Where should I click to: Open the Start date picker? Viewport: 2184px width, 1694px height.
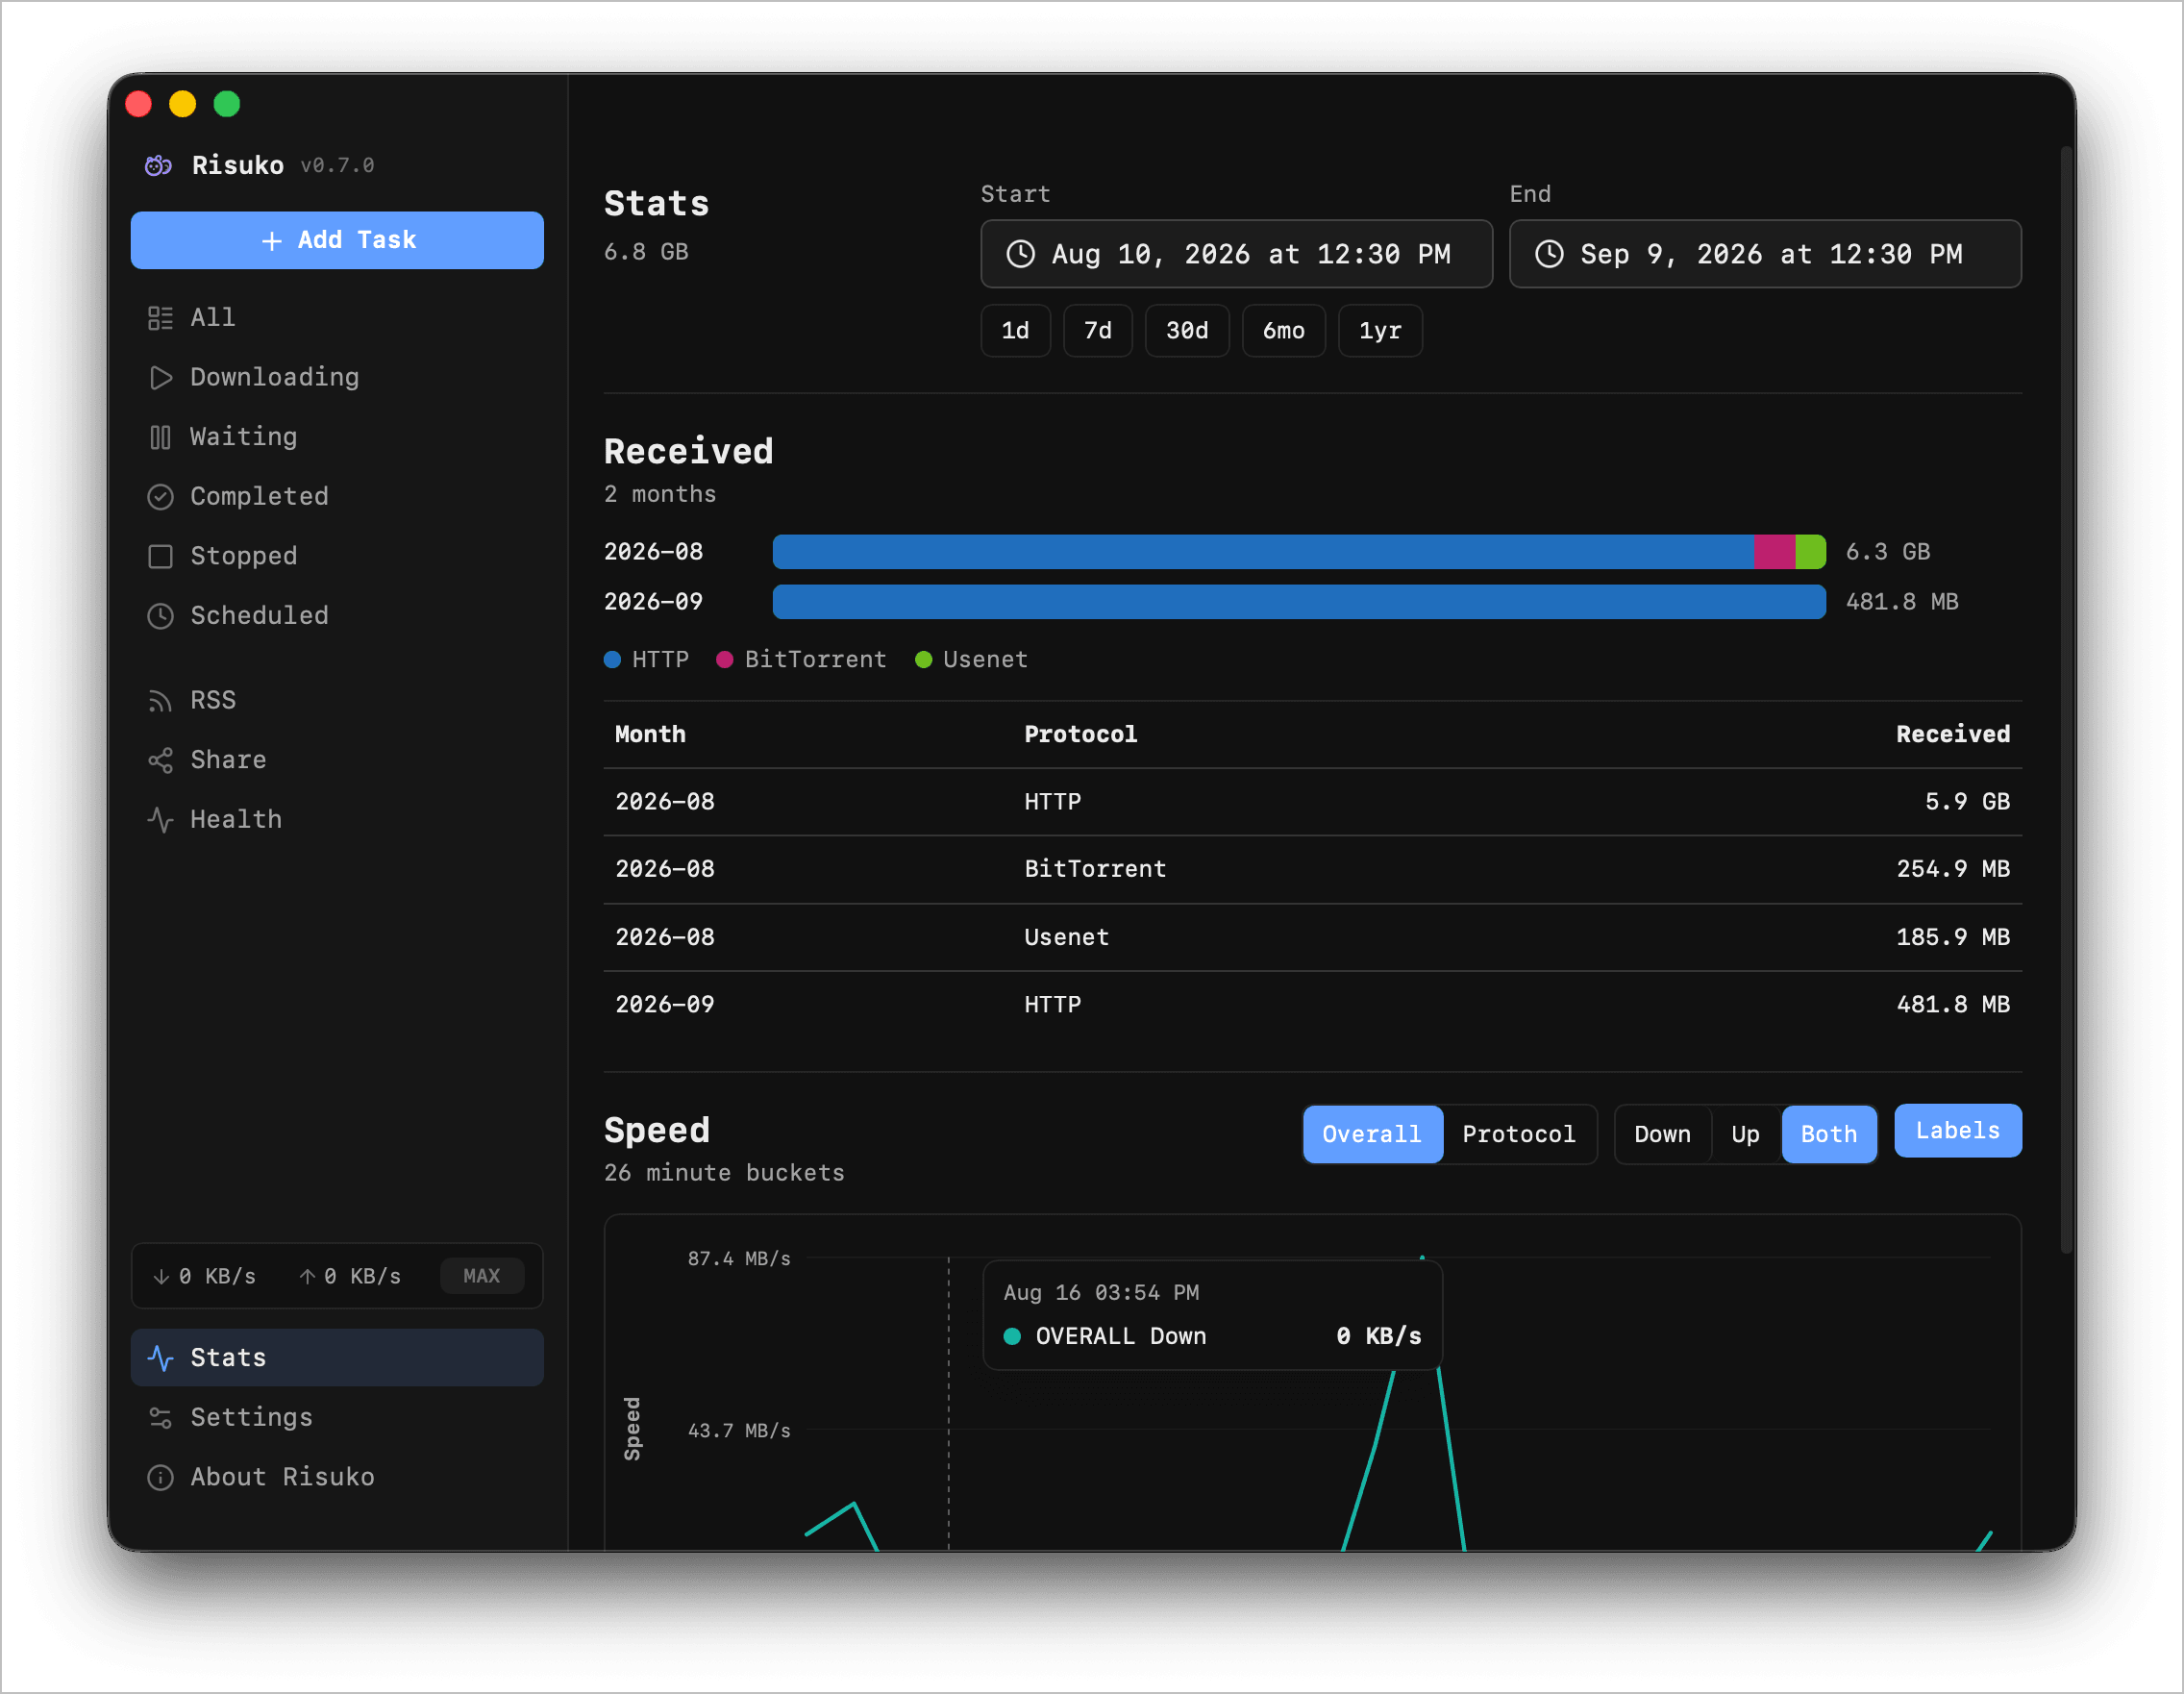(x=1236, y=254)
